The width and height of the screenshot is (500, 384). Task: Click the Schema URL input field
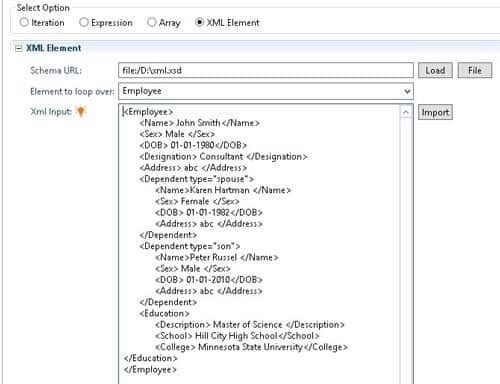click(x=266, y=70)
